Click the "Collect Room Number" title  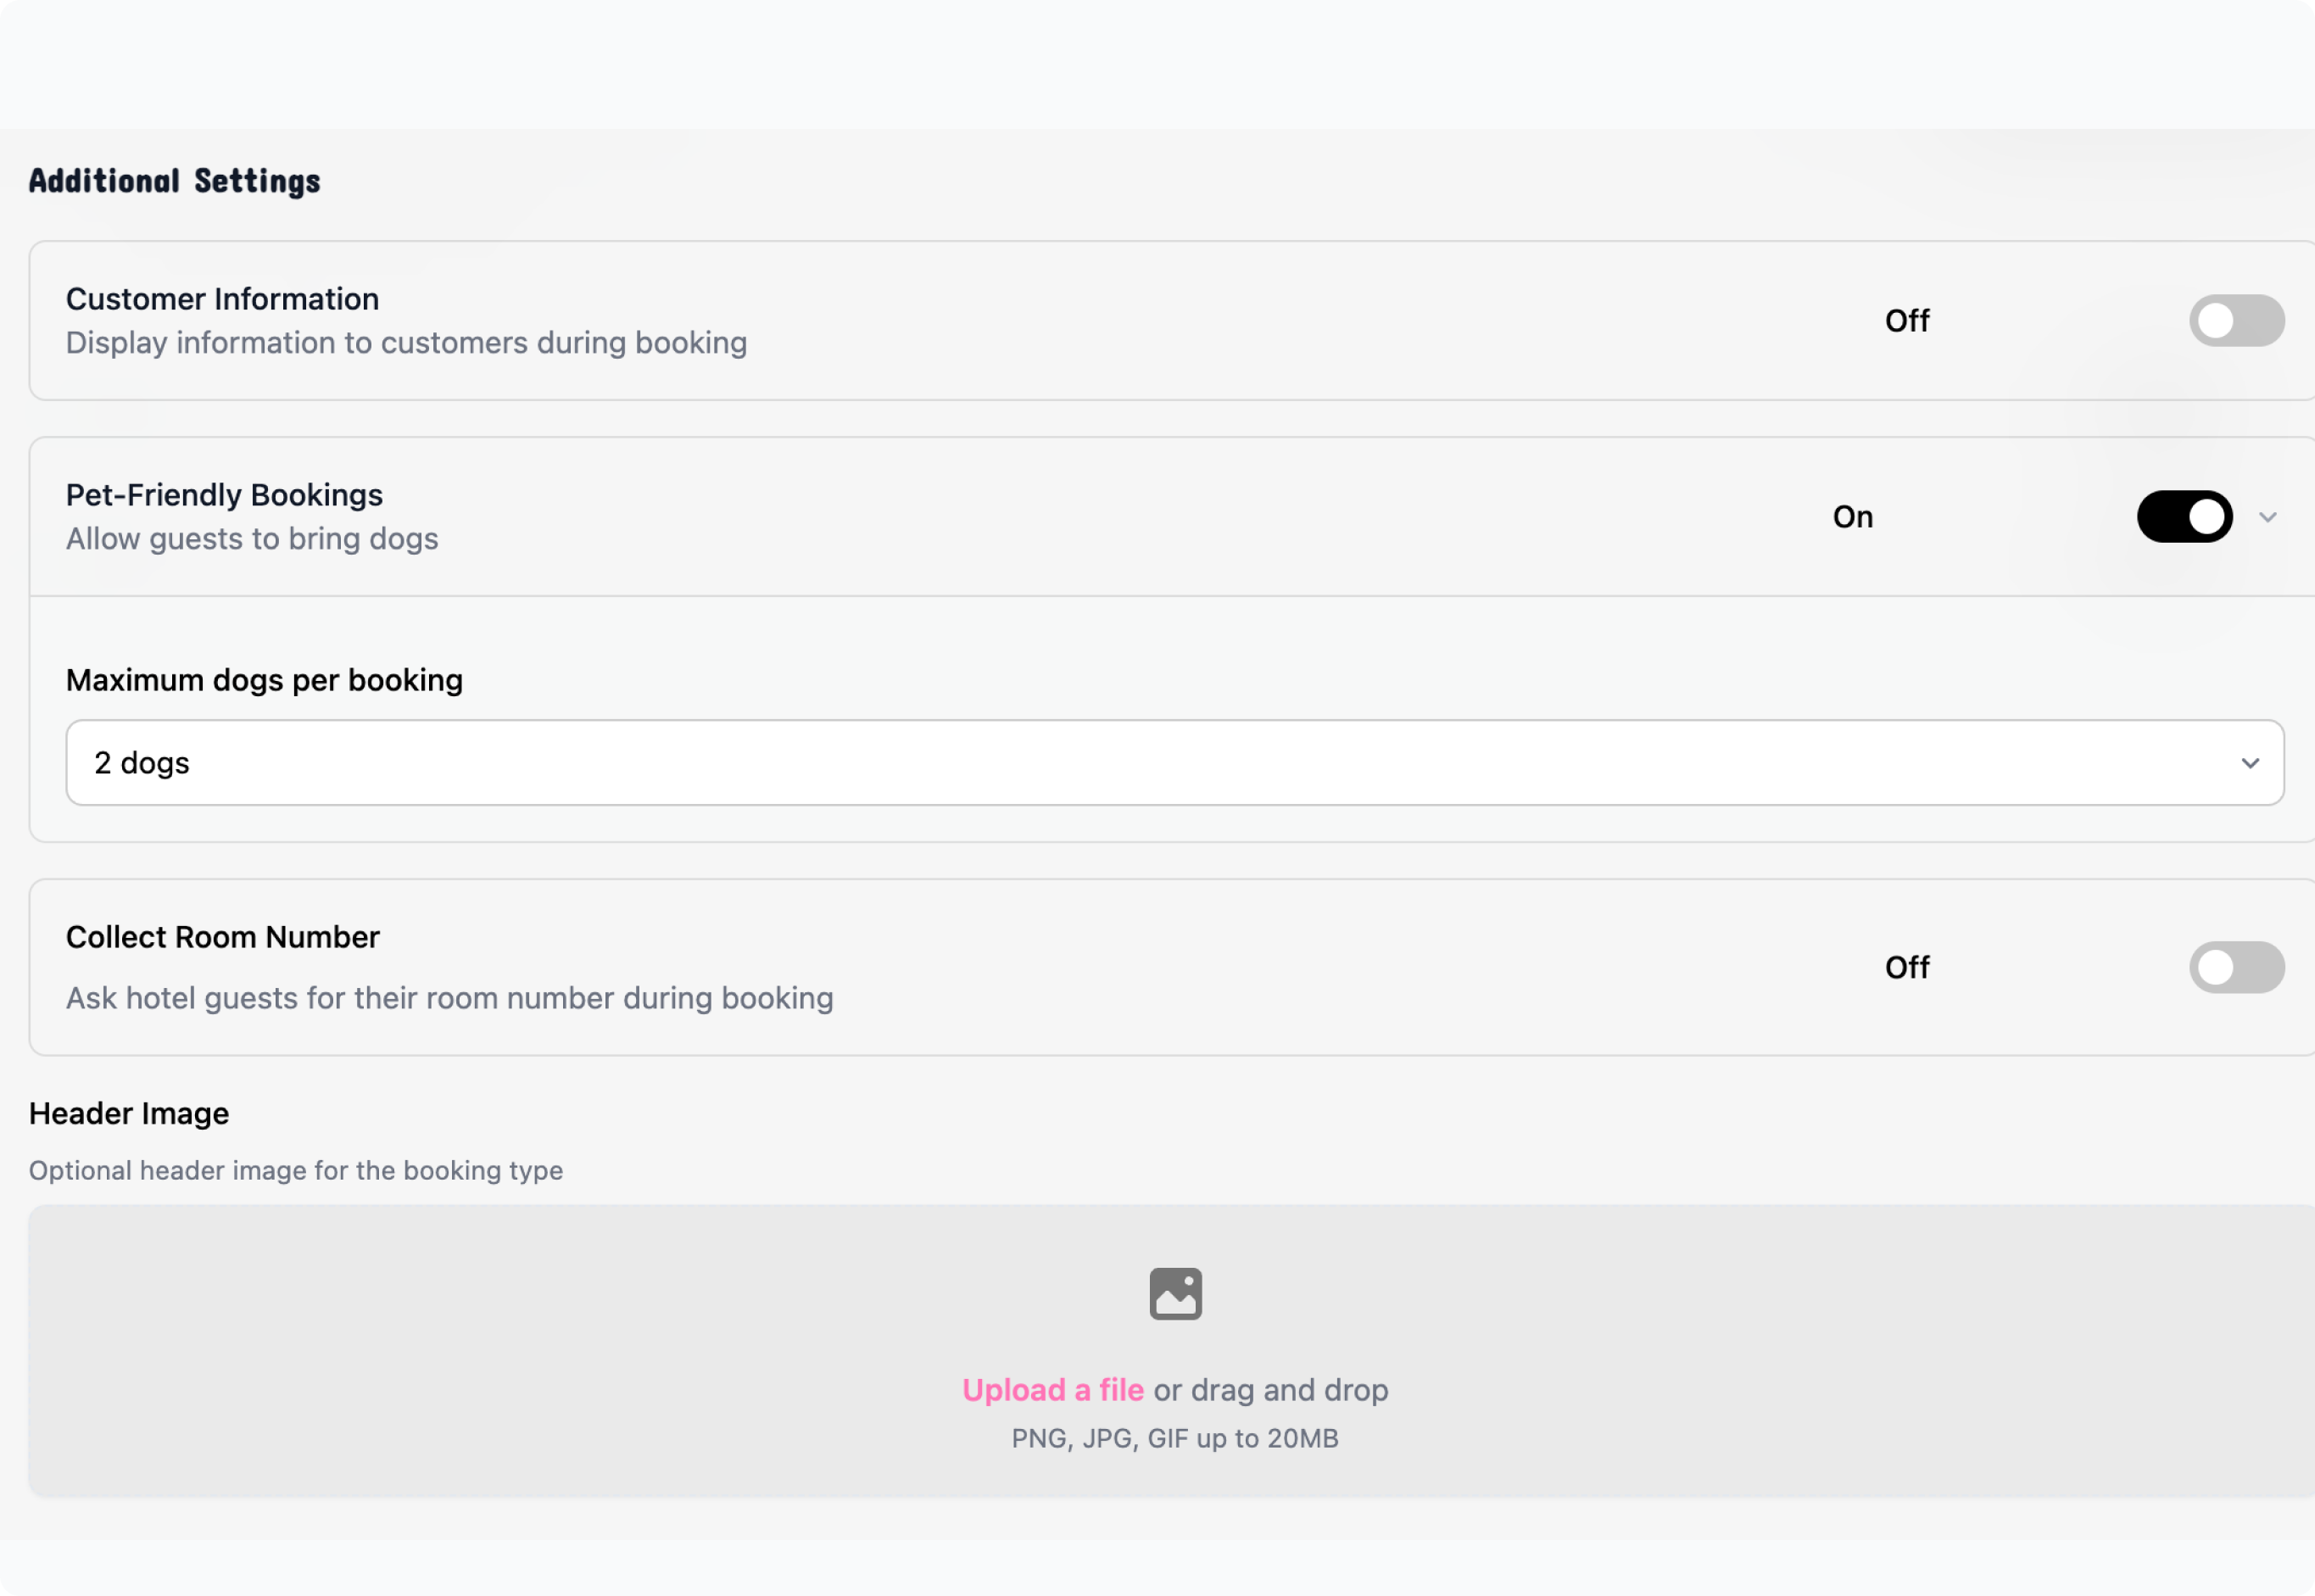222,937
